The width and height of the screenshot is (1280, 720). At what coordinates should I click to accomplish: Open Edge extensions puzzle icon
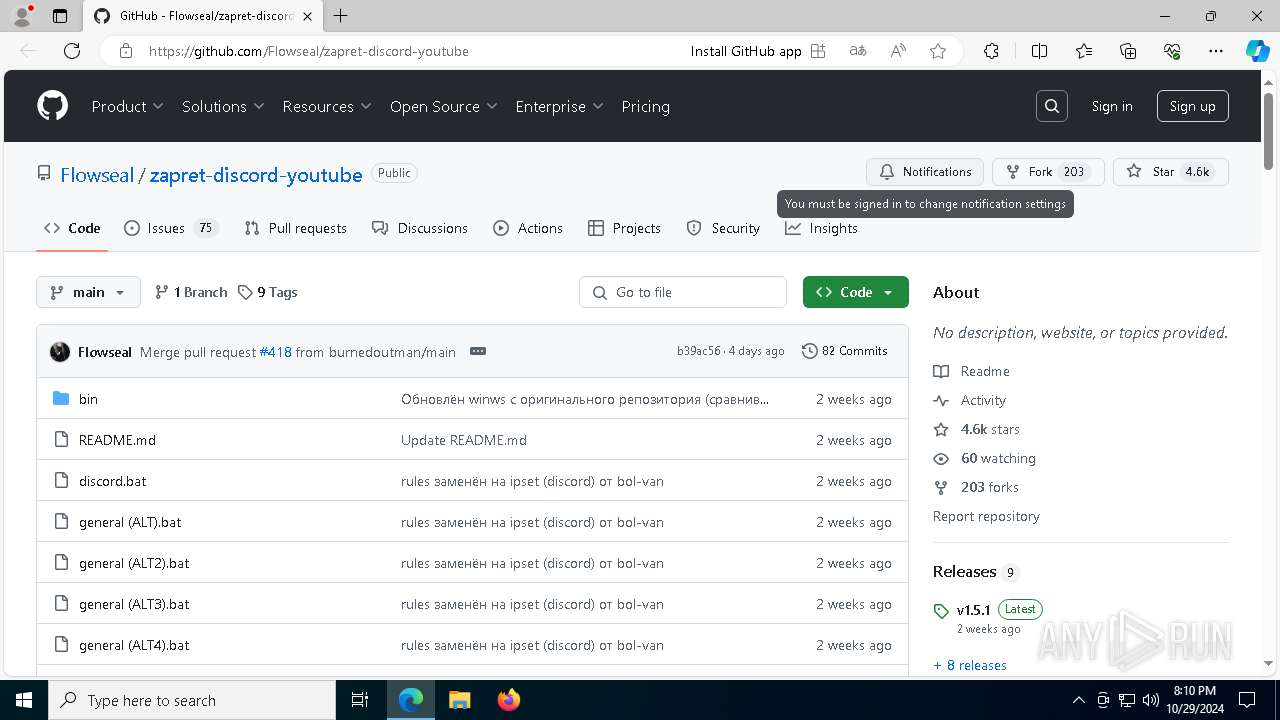[991, 51]
